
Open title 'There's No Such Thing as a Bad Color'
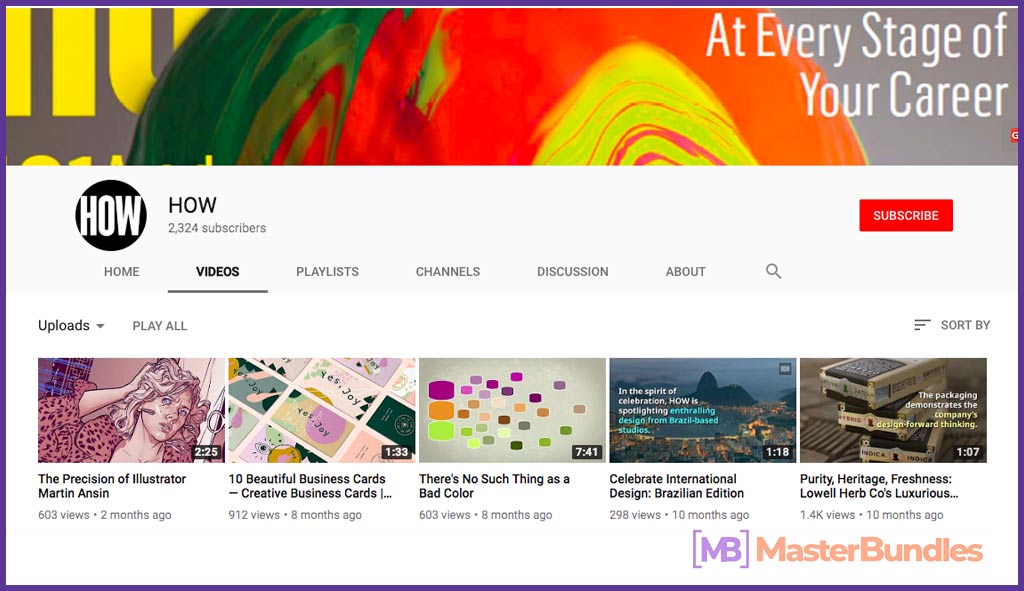tap(494, 486)
